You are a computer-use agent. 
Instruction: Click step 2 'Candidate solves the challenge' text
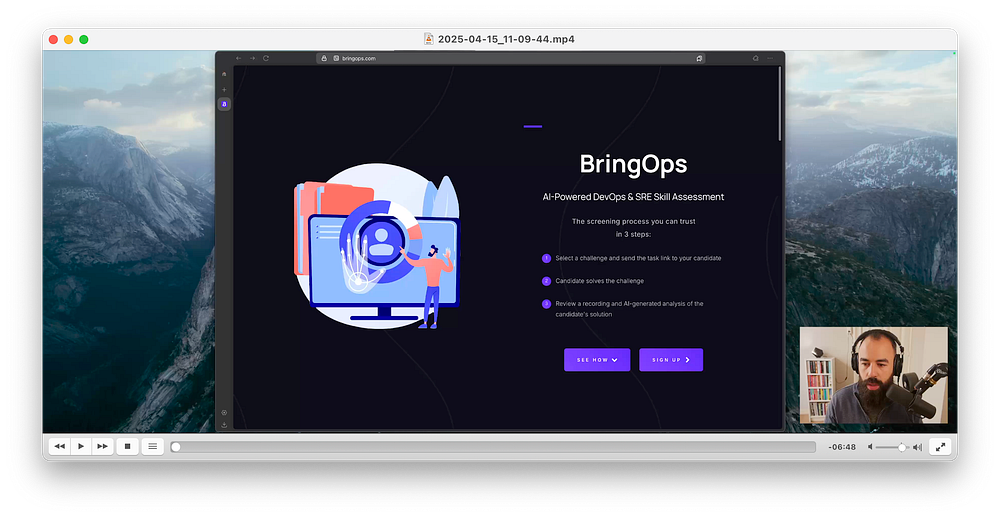[599, 281]
